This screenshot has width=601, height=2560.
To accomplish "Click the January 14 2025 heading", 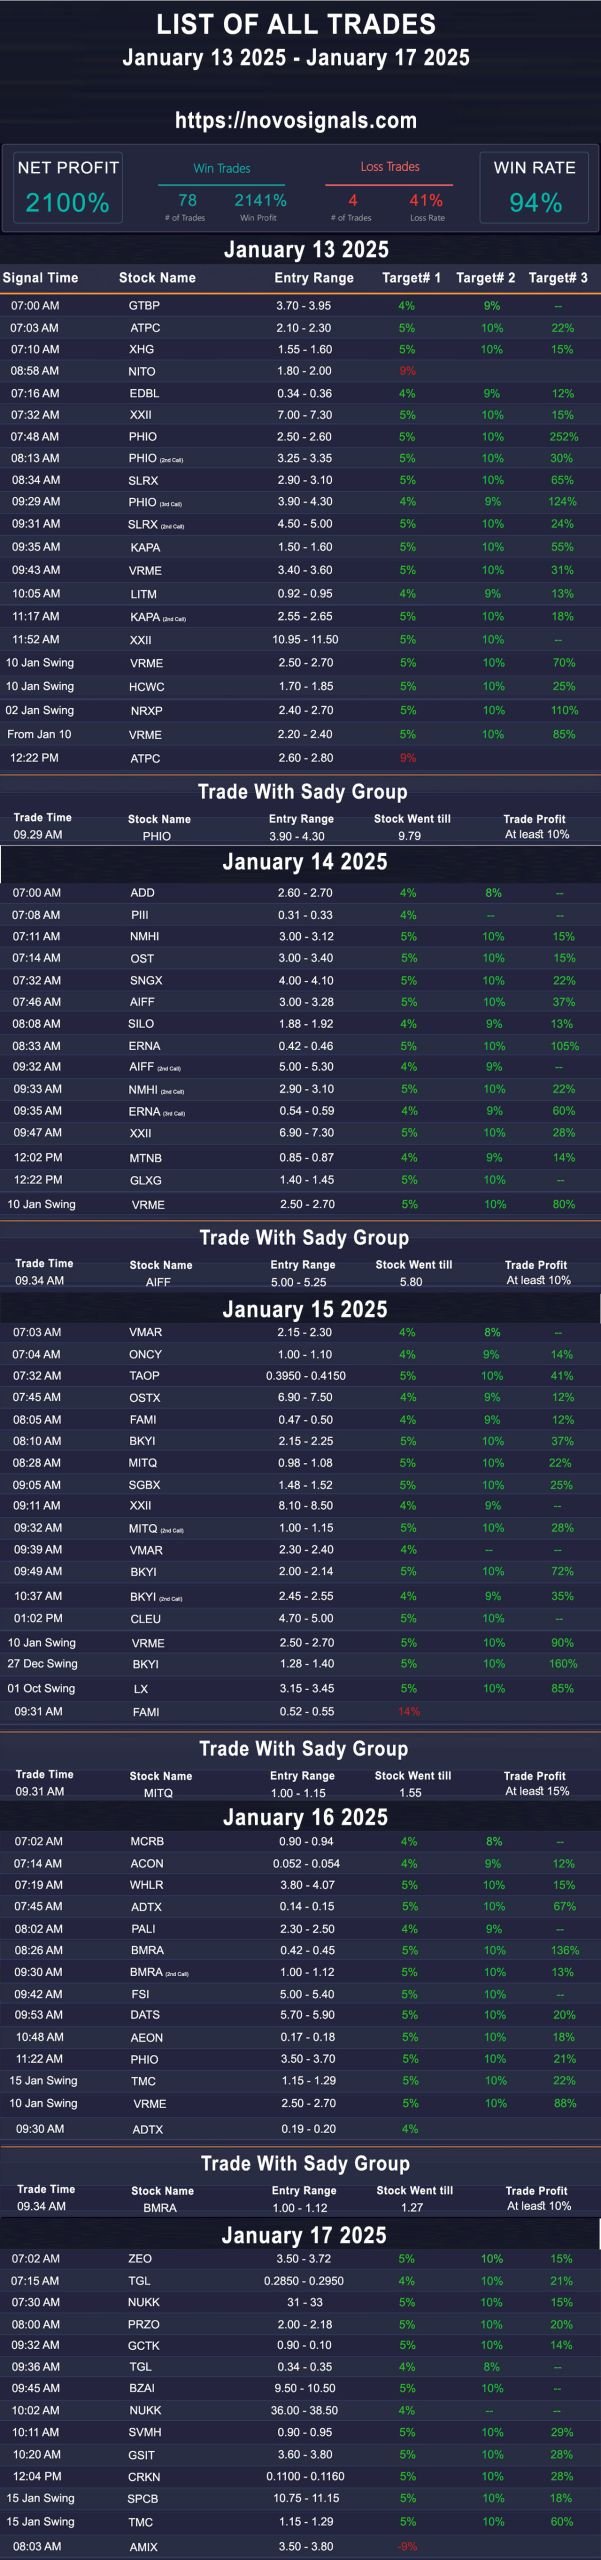I will (x=304, y=862).
